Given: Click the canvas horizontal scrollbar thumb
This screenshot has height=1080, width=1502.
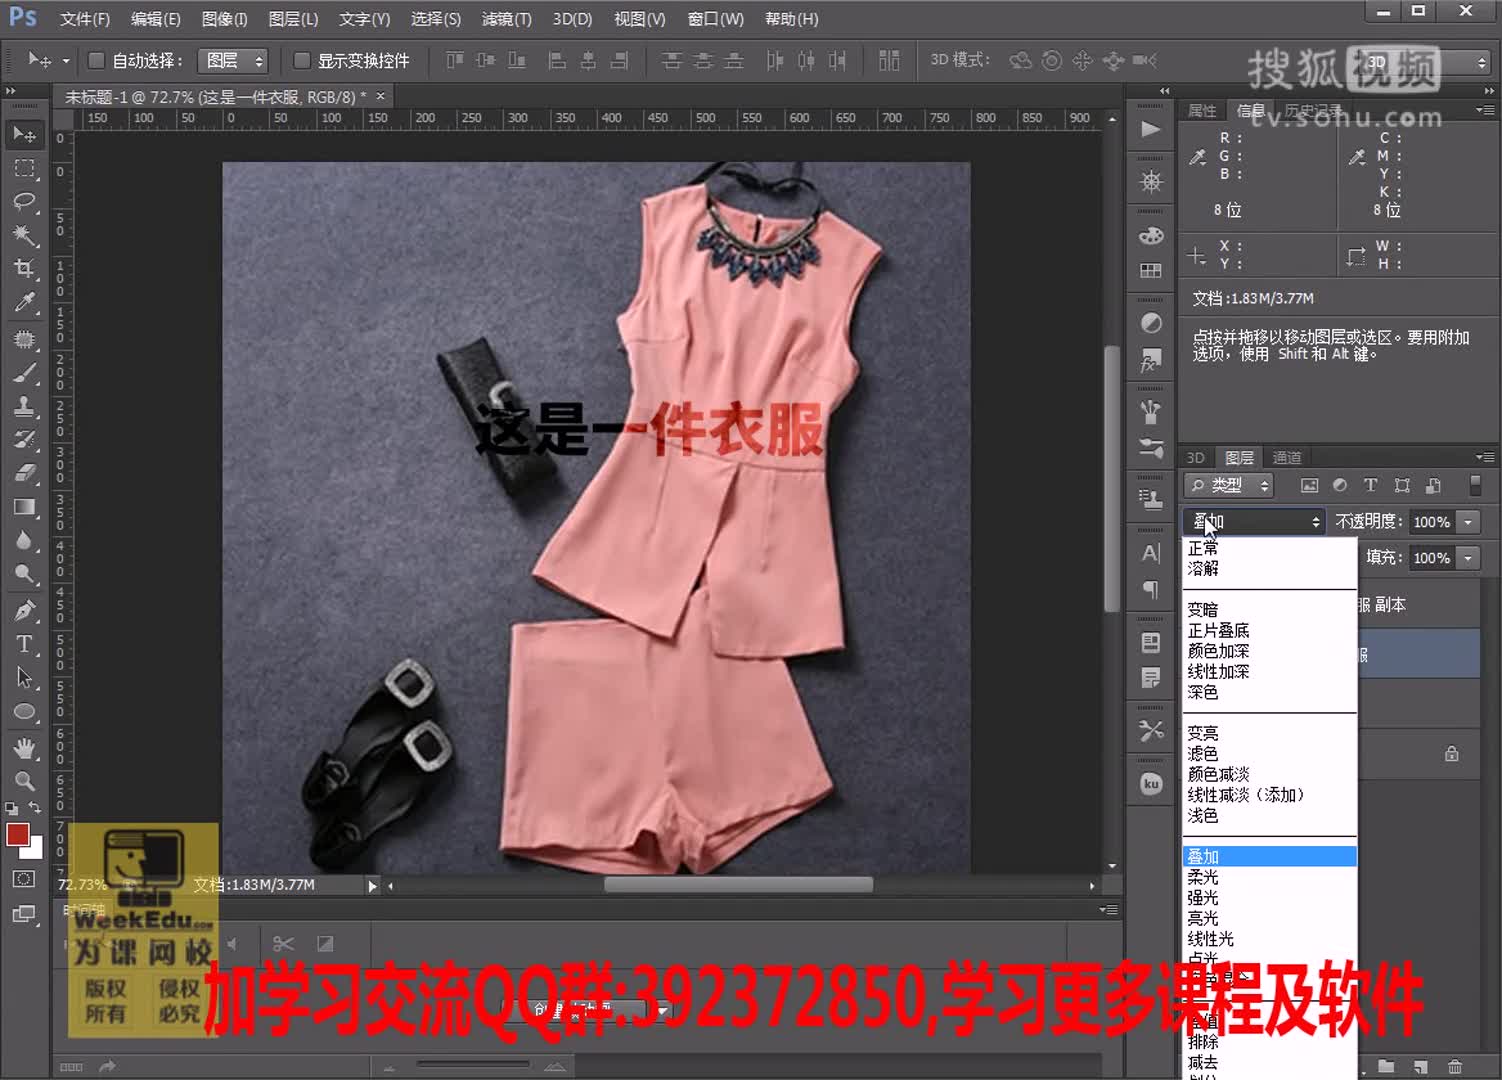Looking at the screenshot, I should tap(738, 885).
